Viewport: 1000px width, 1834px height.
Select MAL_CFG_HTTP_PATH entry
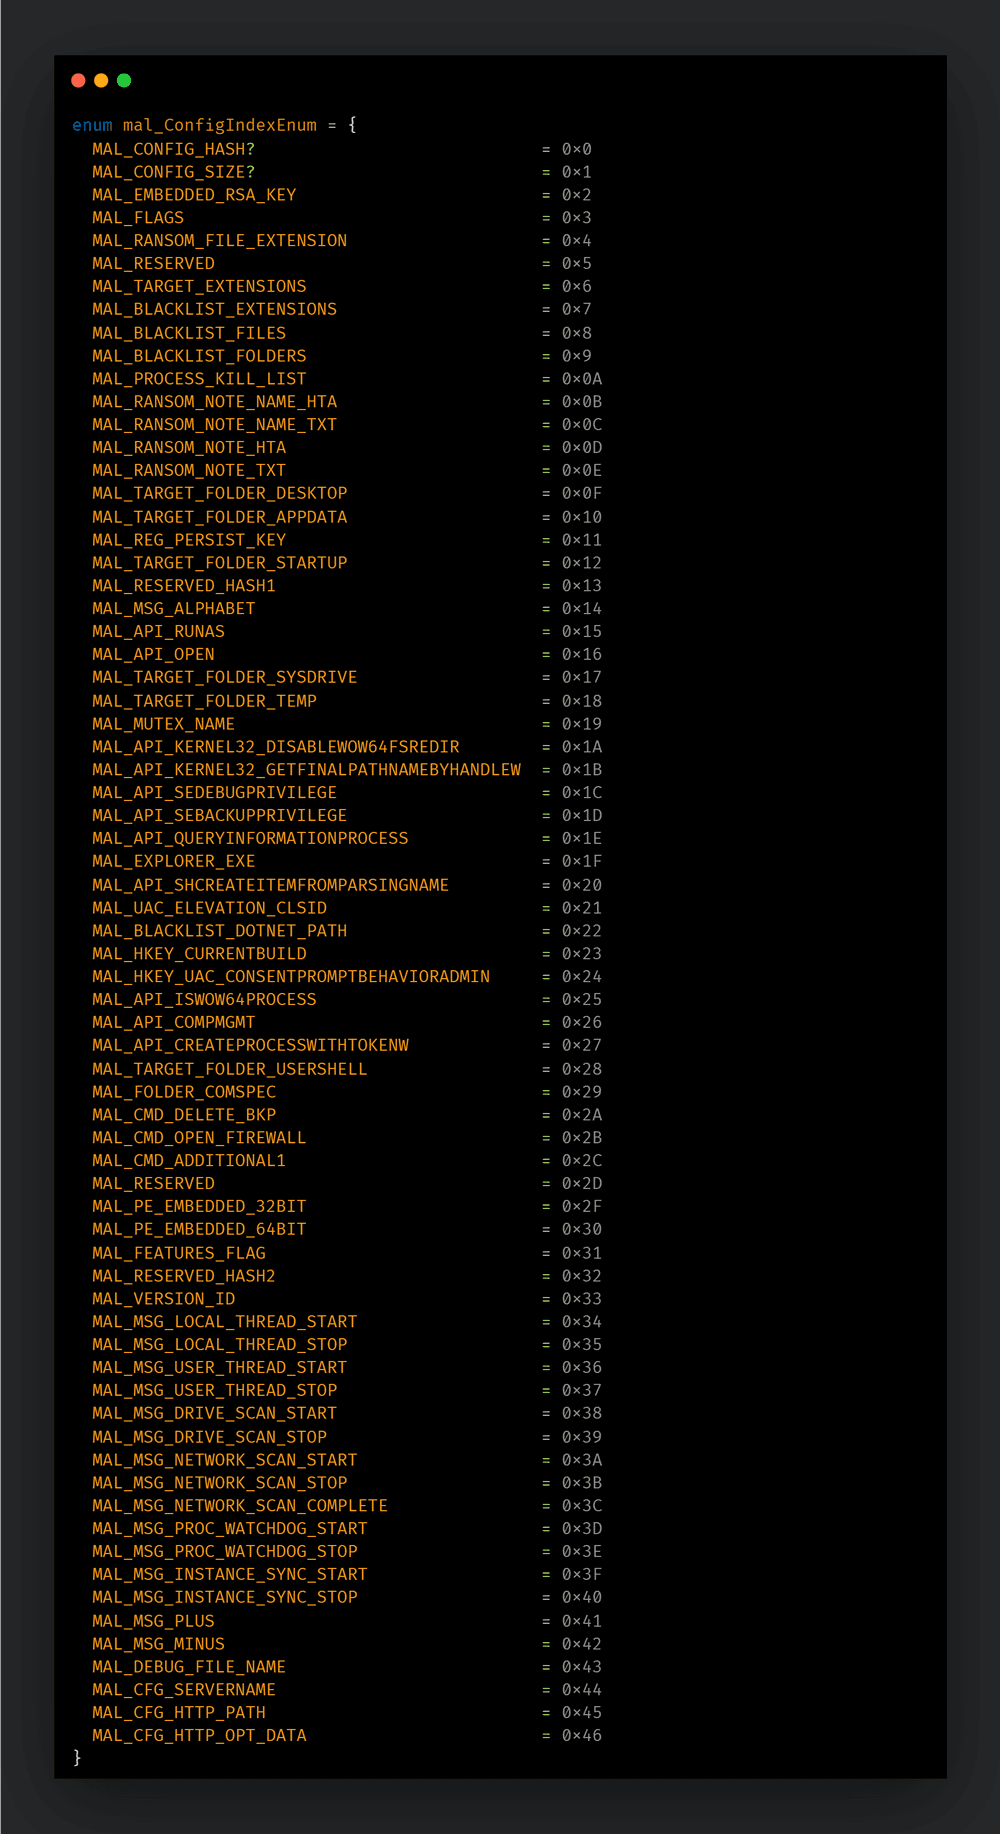coord(179,1713)
